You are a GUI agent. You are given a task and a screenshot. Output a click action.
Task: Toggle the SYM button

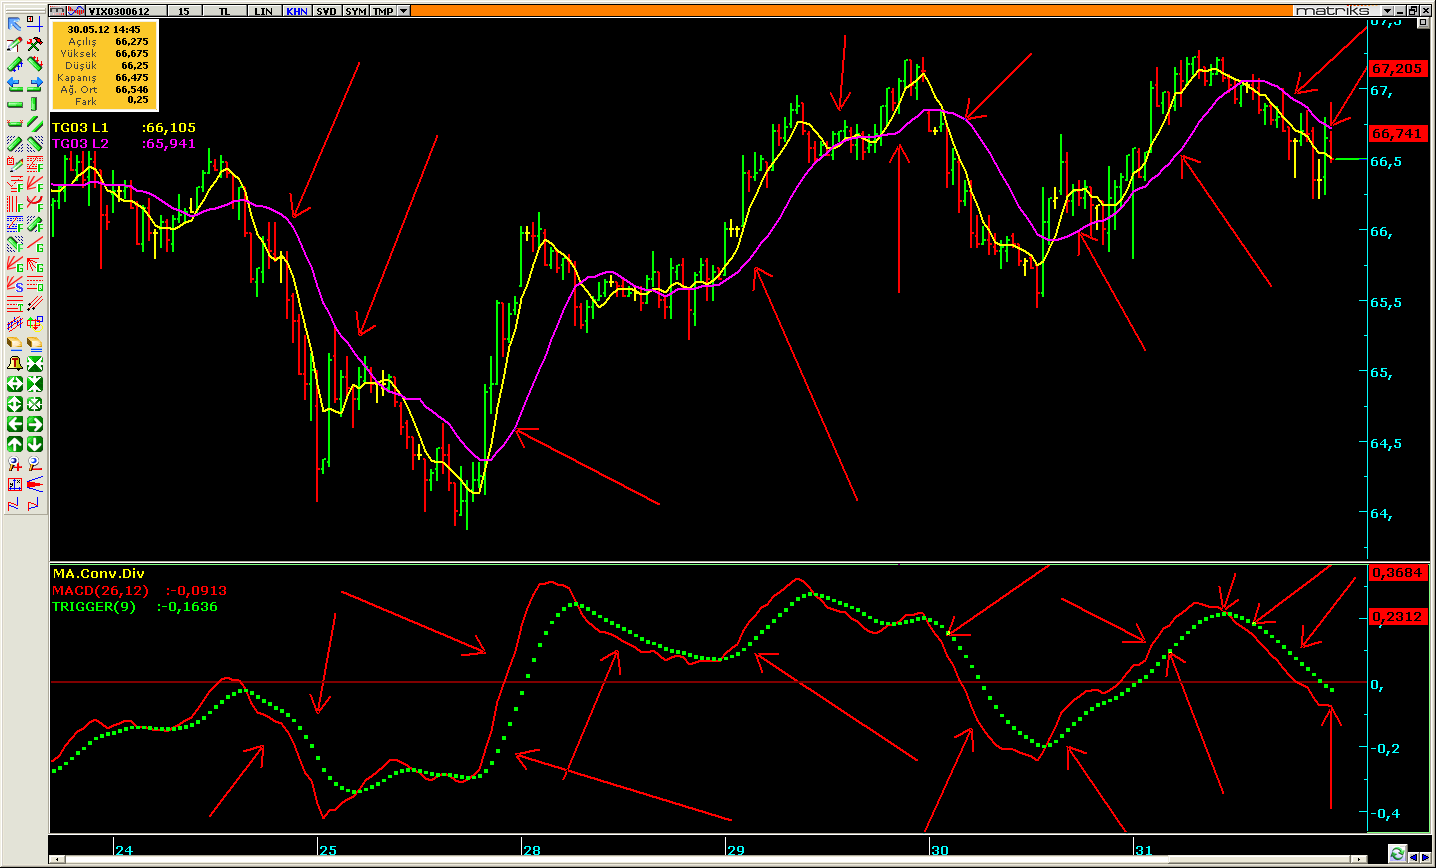pyautogui.click(x=355, y=11)
